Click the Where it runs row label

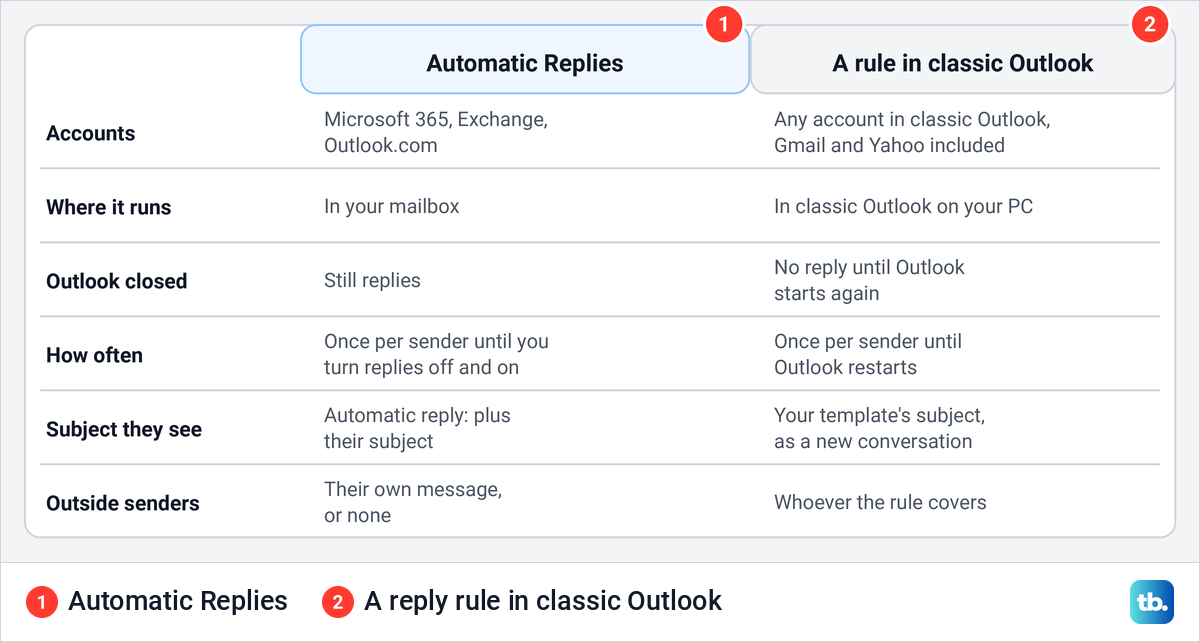click(x=109, y=207)
